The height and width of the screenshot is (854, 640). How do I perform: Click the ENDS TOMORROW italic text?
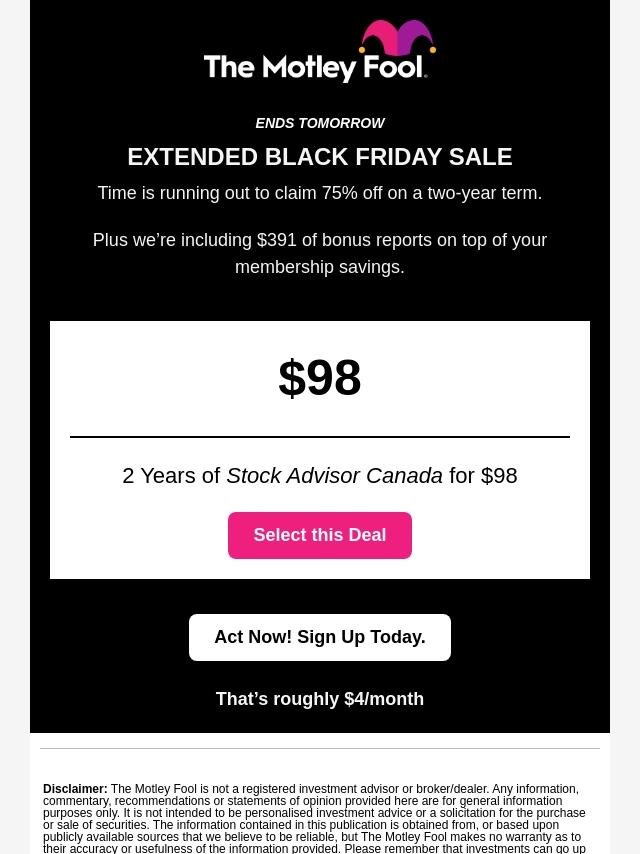(x=320, y=123)
